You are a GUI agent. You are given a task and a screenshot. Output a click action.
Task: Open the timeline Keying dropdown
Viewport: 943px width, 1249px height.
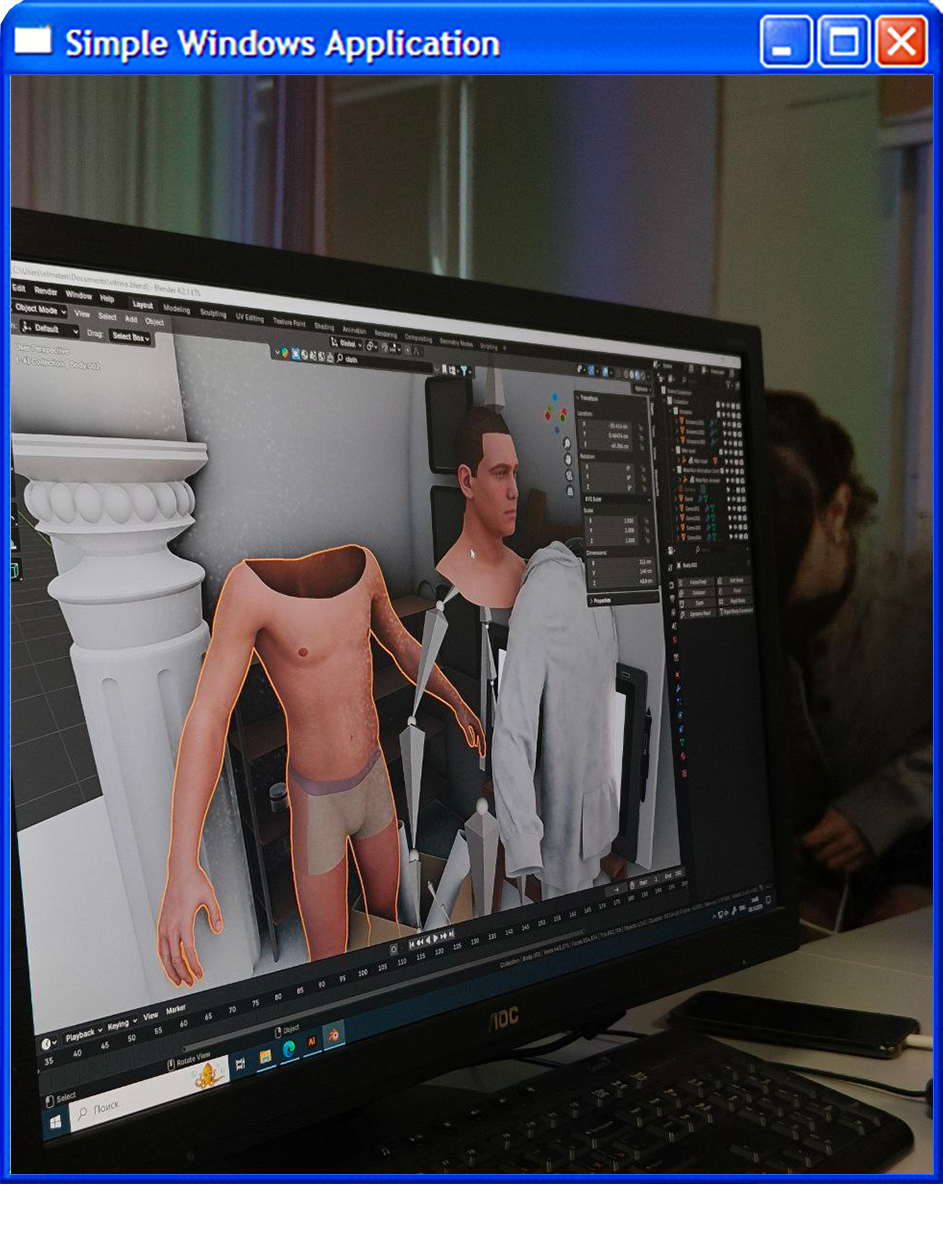point(123,1026)
